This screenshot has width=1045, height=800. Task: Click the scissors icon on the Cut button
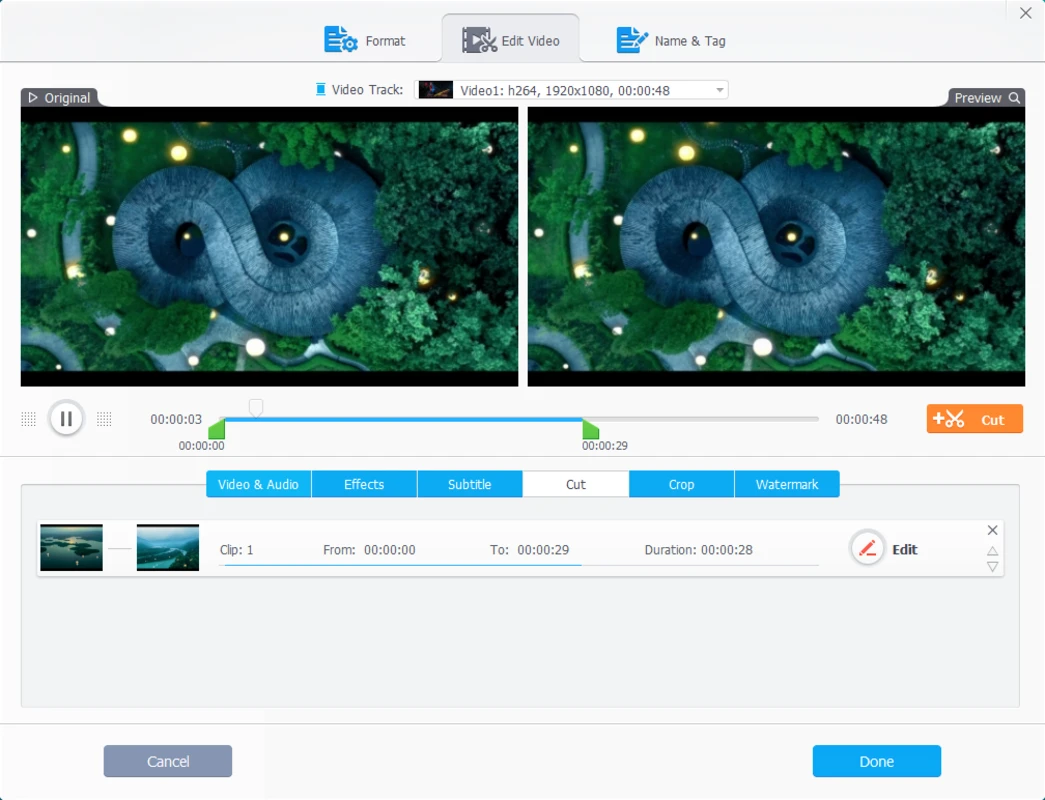953,418
